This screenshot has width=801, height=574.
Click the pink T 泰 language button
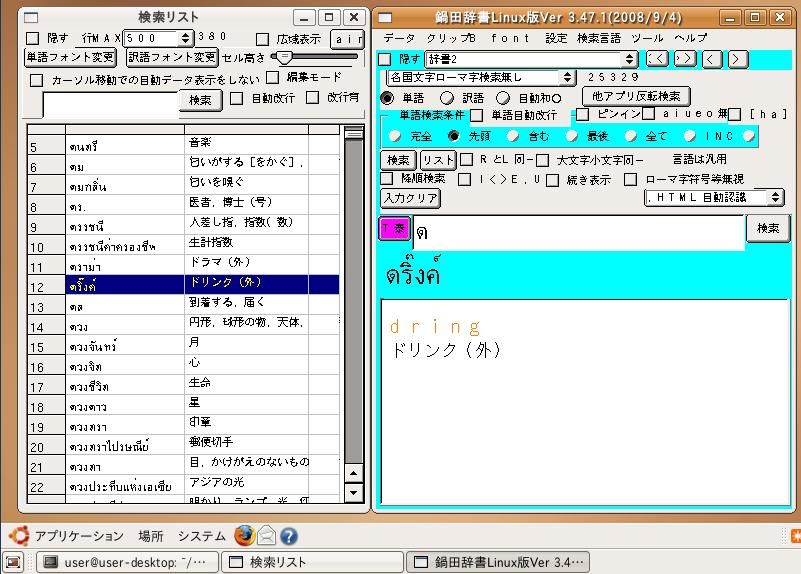click(x=394, y=228)
